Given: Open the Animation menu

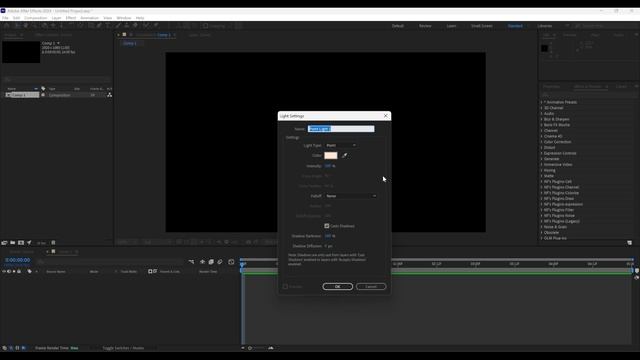Looking at the screenshot, I should [x=89, y=18].
